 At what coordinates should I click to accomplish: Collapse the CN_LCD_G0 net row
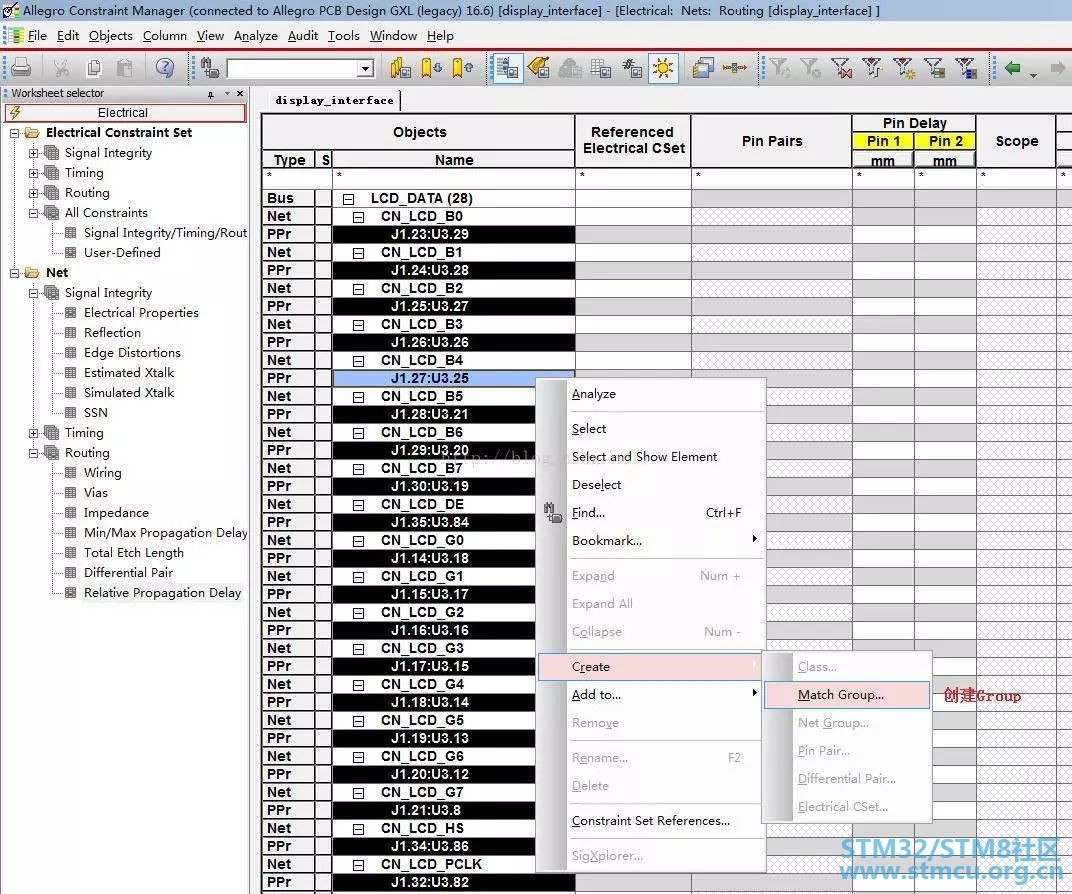pos(358,541)
